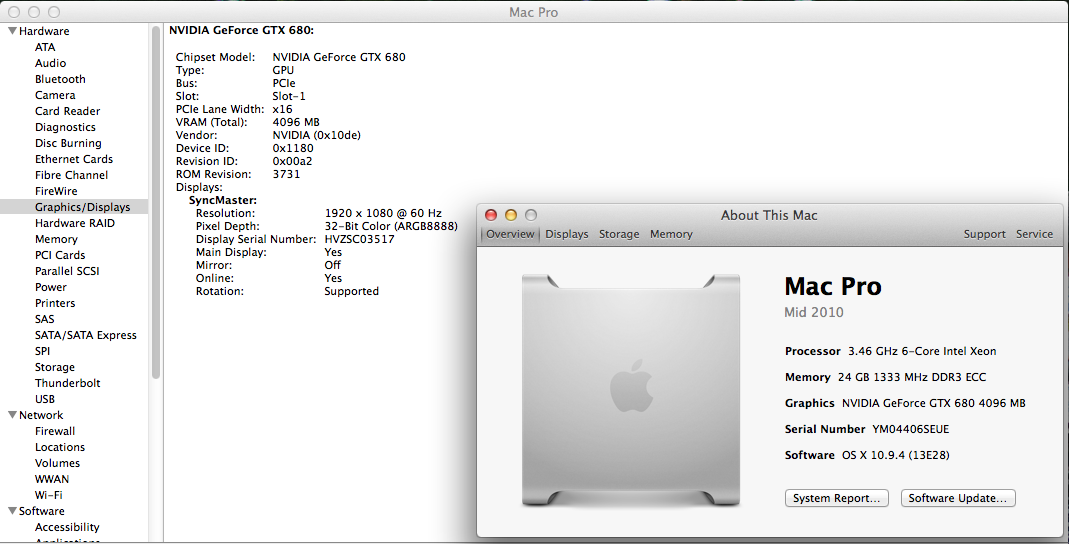
Task: Select Storage in the System Report sidebar
Action: click(x=55, y=367)
